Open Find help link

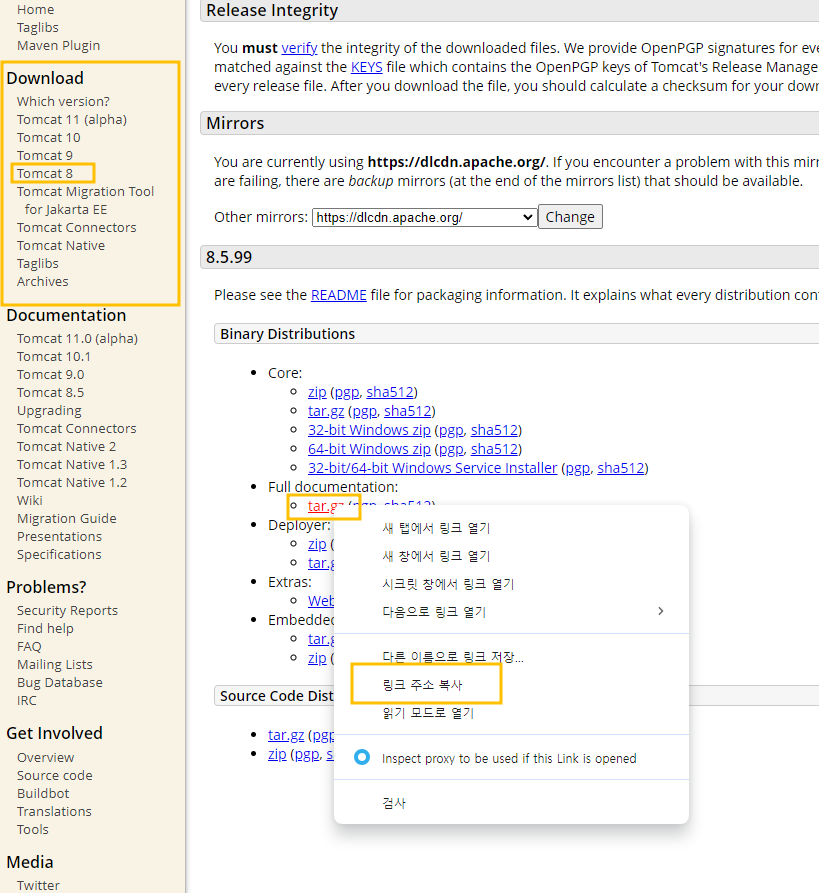[45, 629]
